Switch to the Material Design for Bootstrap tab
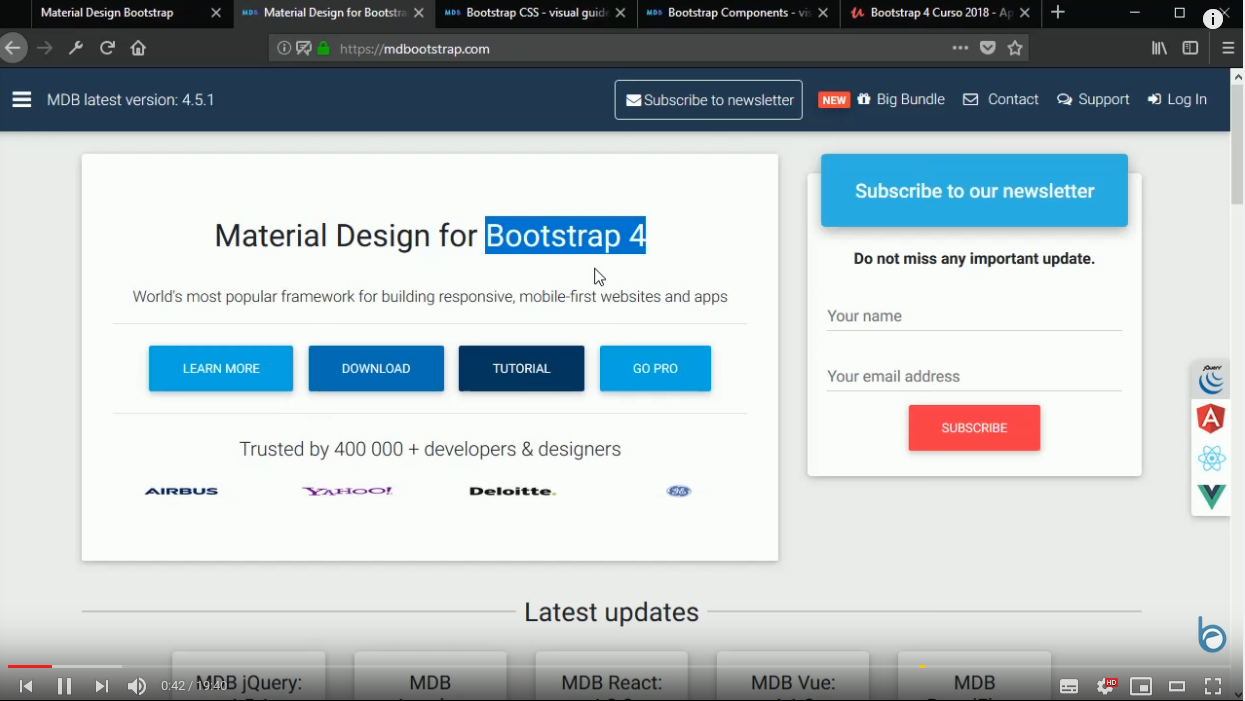The image size is (1245, 701). (x=334, y=13)
